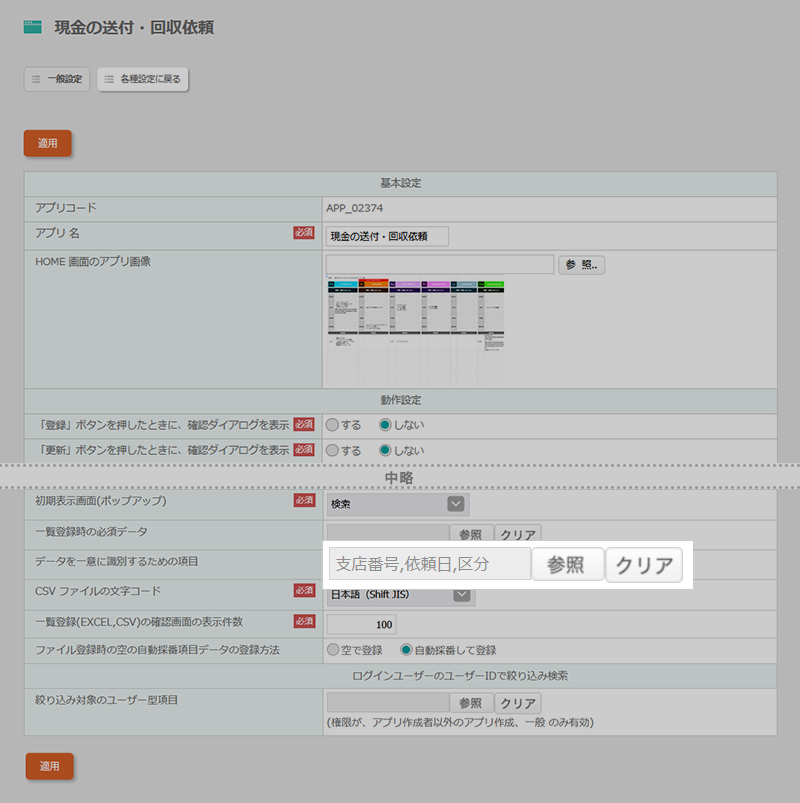800x803 pixels.
Task: Open 一般設定 from the top toolbar
Action: click(57, 79)
